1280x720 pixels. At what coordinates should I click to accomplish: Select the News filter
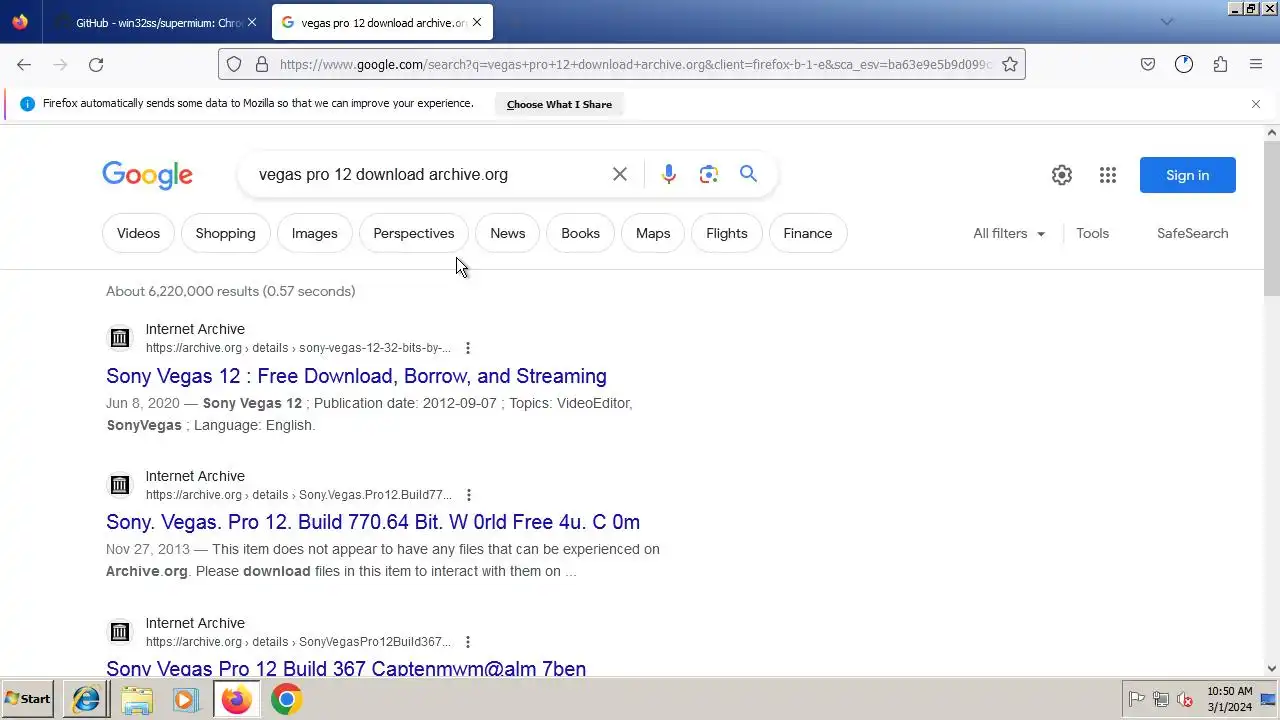click(507, 233)
